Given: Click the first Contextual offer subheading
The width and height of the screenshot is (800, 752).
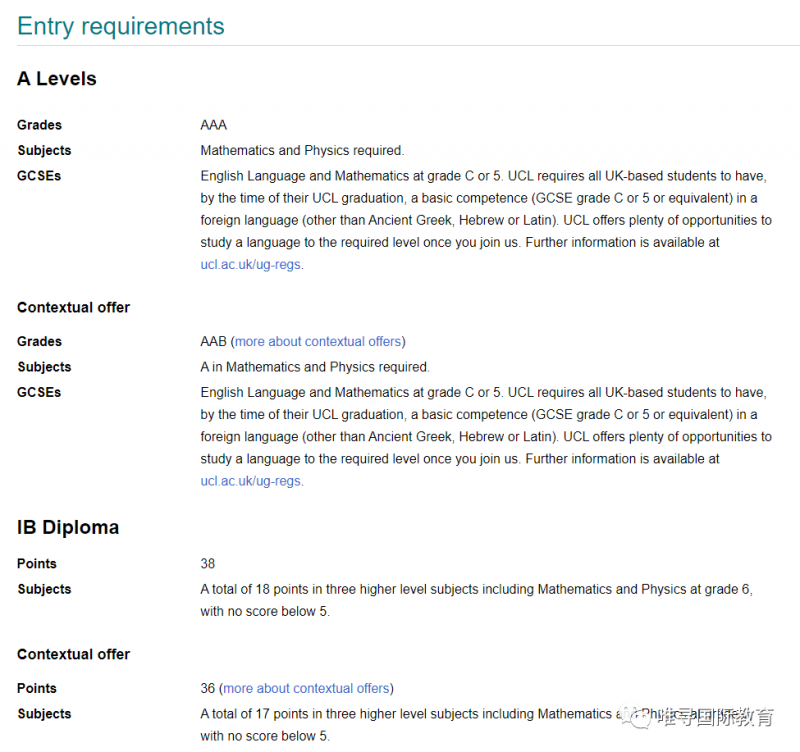Looking at the screenshot, I should click(x=73, y=307).
